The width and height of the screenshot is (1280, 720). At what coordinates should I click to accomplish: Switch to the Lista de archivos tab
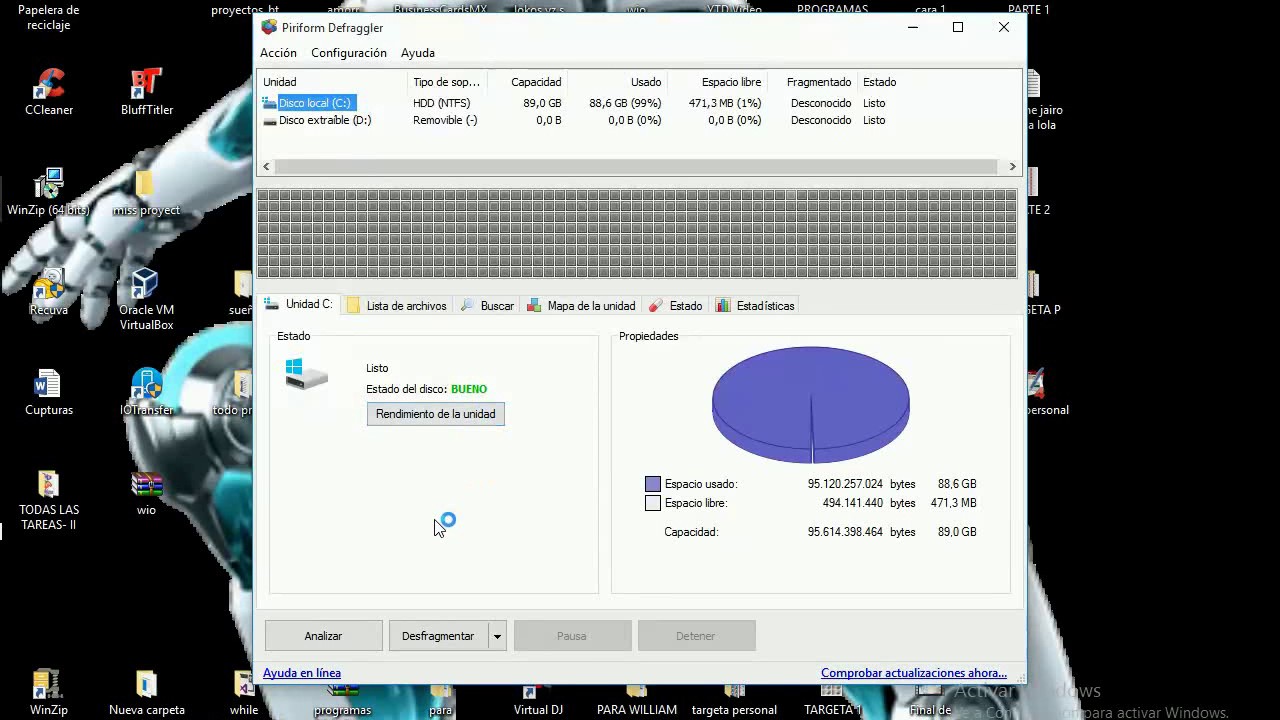(x=397, y=306)
